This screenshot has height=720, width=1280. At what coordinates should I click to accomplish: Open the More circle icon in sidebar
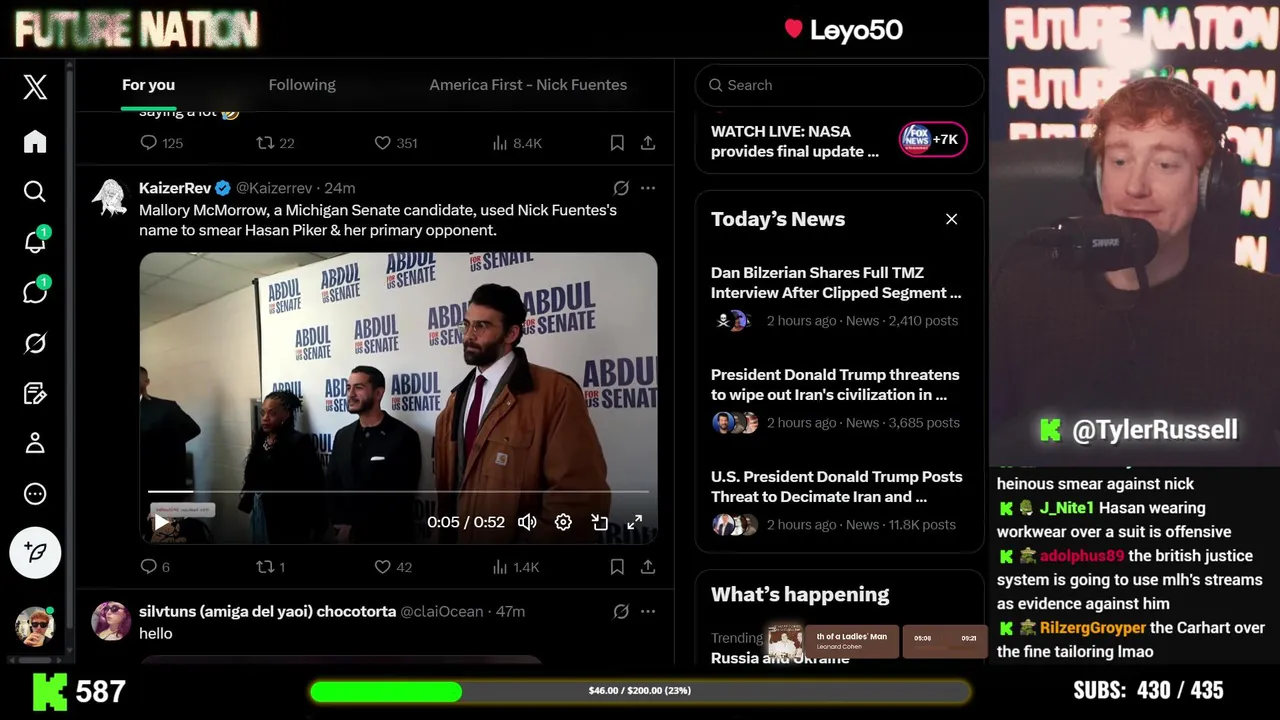35,494
